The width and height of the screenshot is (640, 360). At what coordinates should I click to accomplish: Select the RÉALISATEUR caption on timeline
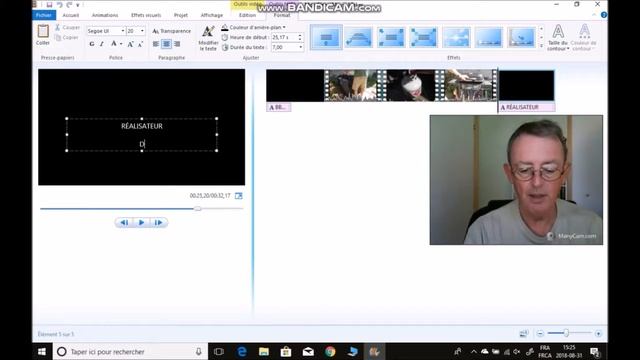[x=527, y=107]
